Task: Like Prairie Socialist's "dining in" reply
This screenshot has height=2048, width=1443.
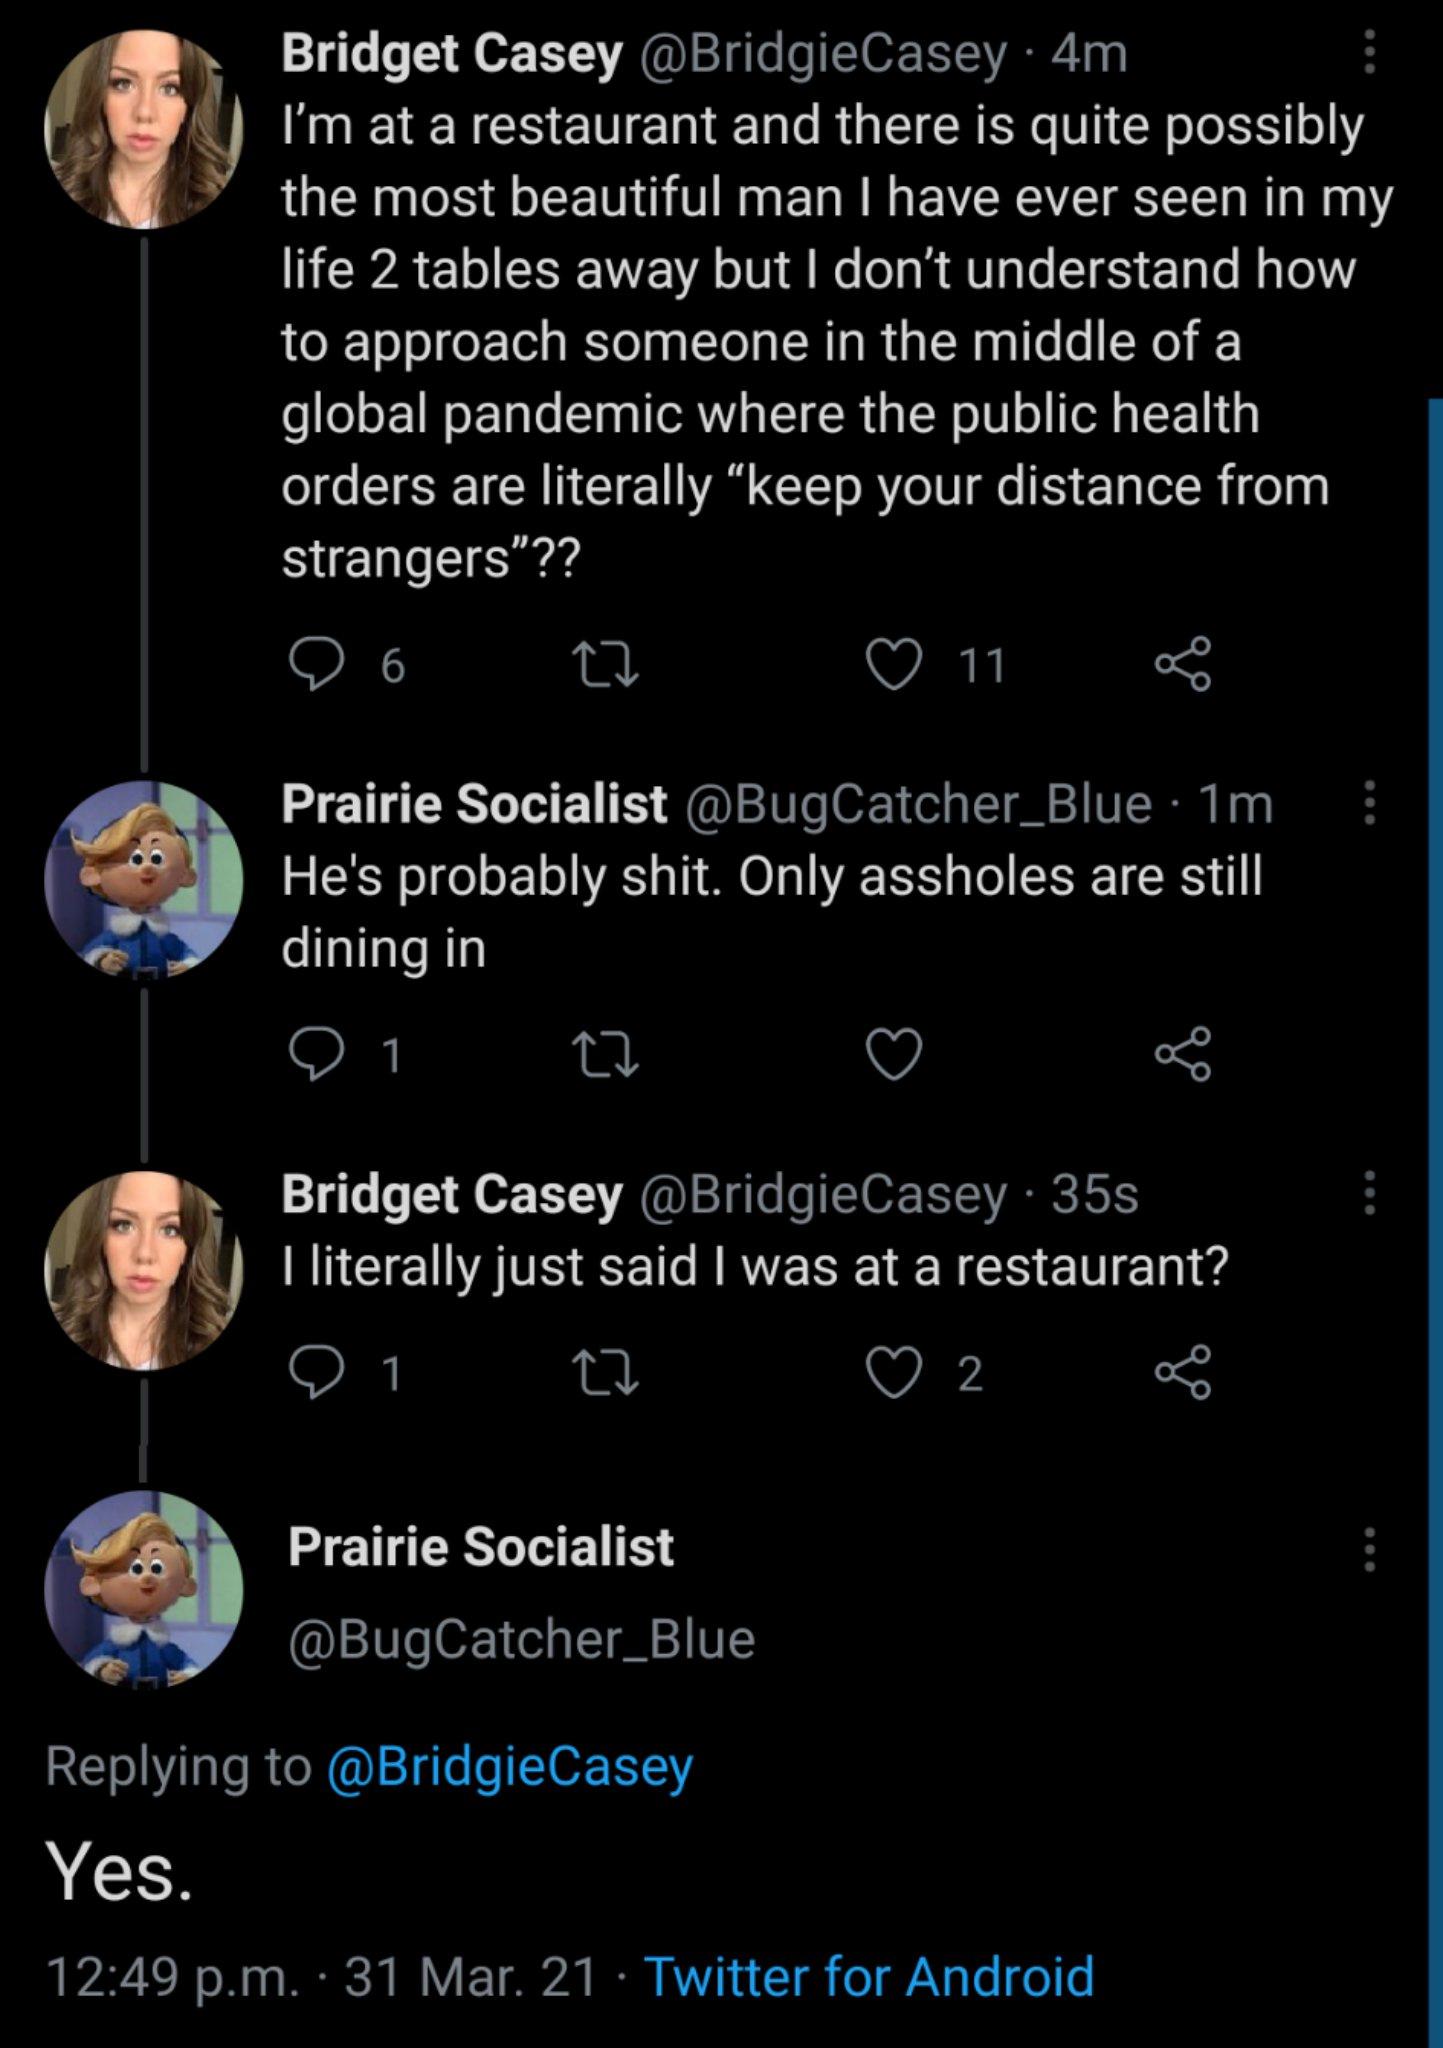Action: point(893,1054)
